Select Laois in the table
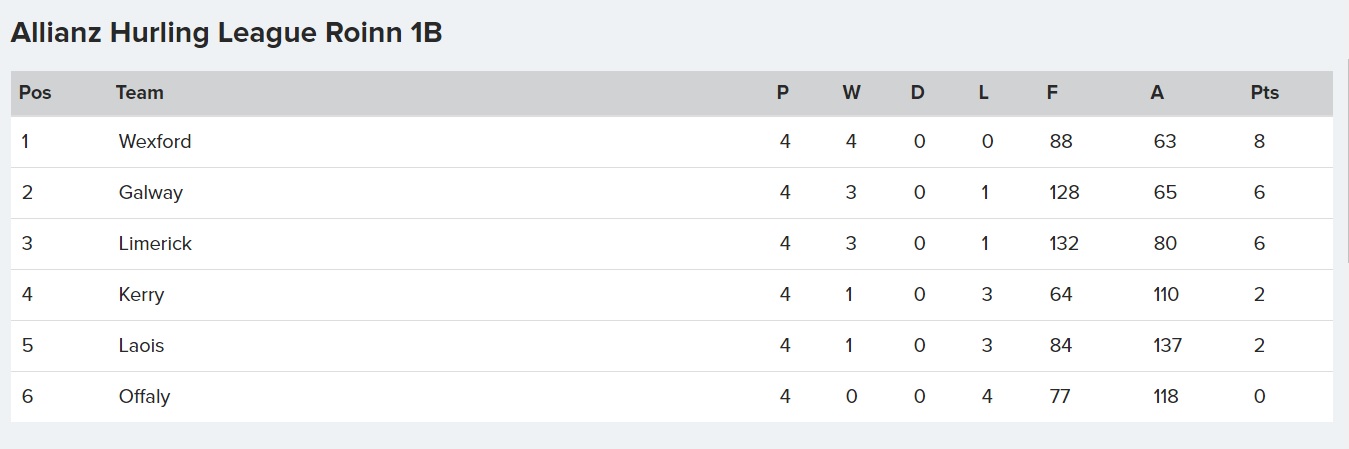Screen dimensions: 1349x449 141,346
